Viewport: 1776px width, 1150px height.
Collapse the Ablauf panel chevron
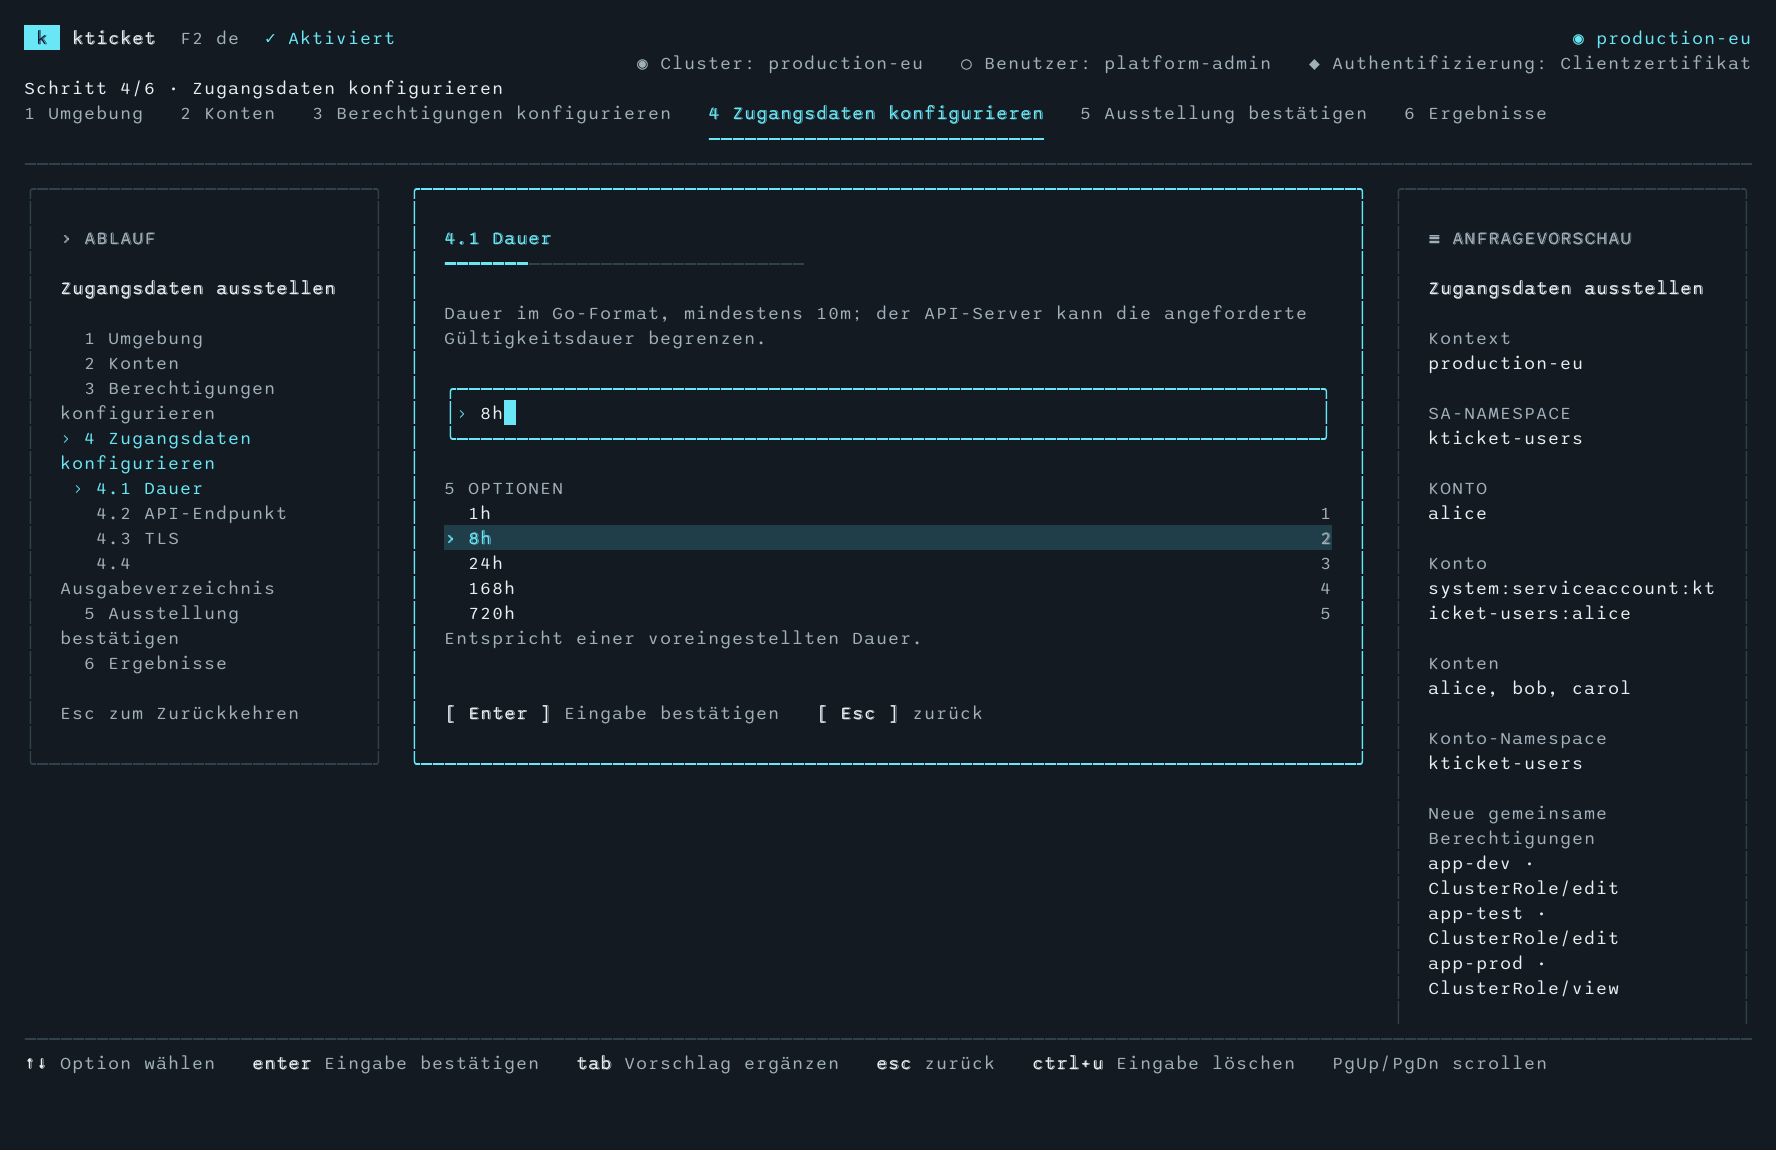66,239
